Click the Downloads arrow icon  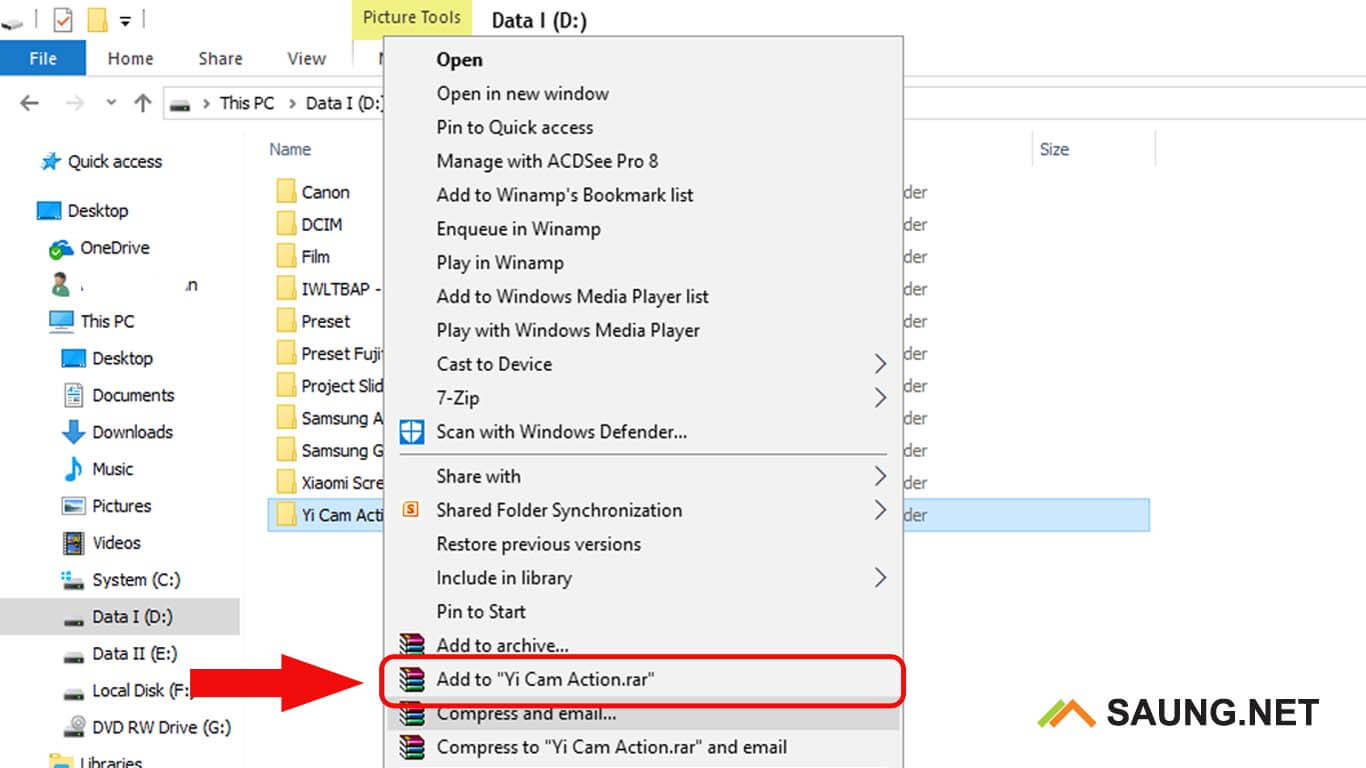point(73,432)
